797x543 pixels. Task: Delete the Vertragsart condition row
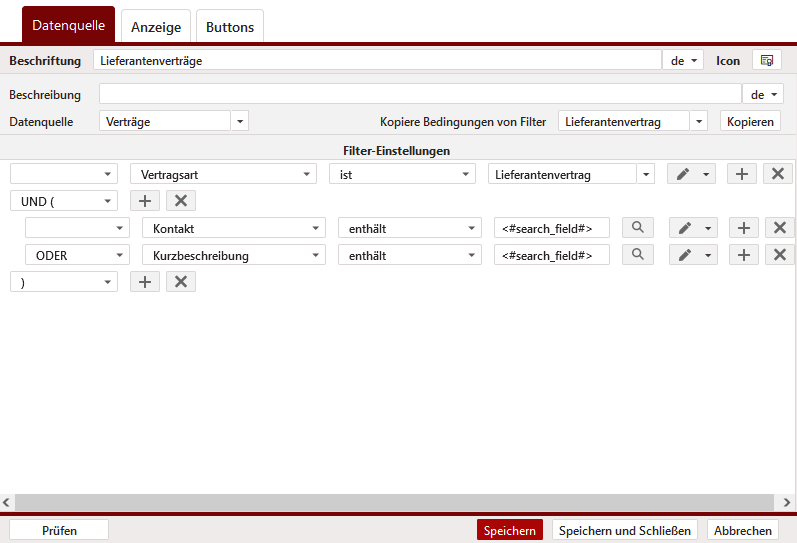point(778,174)
